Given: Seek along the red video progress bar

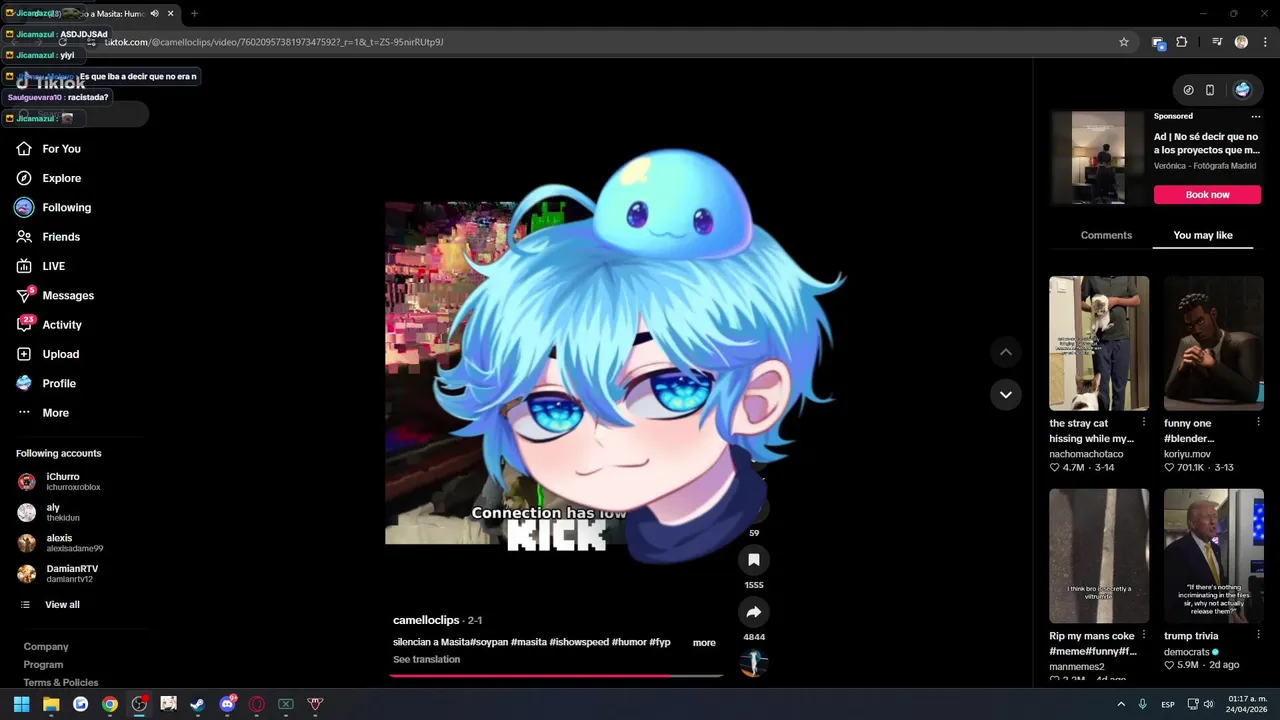Looking at the screenshot, I should (x=556, y=676).
